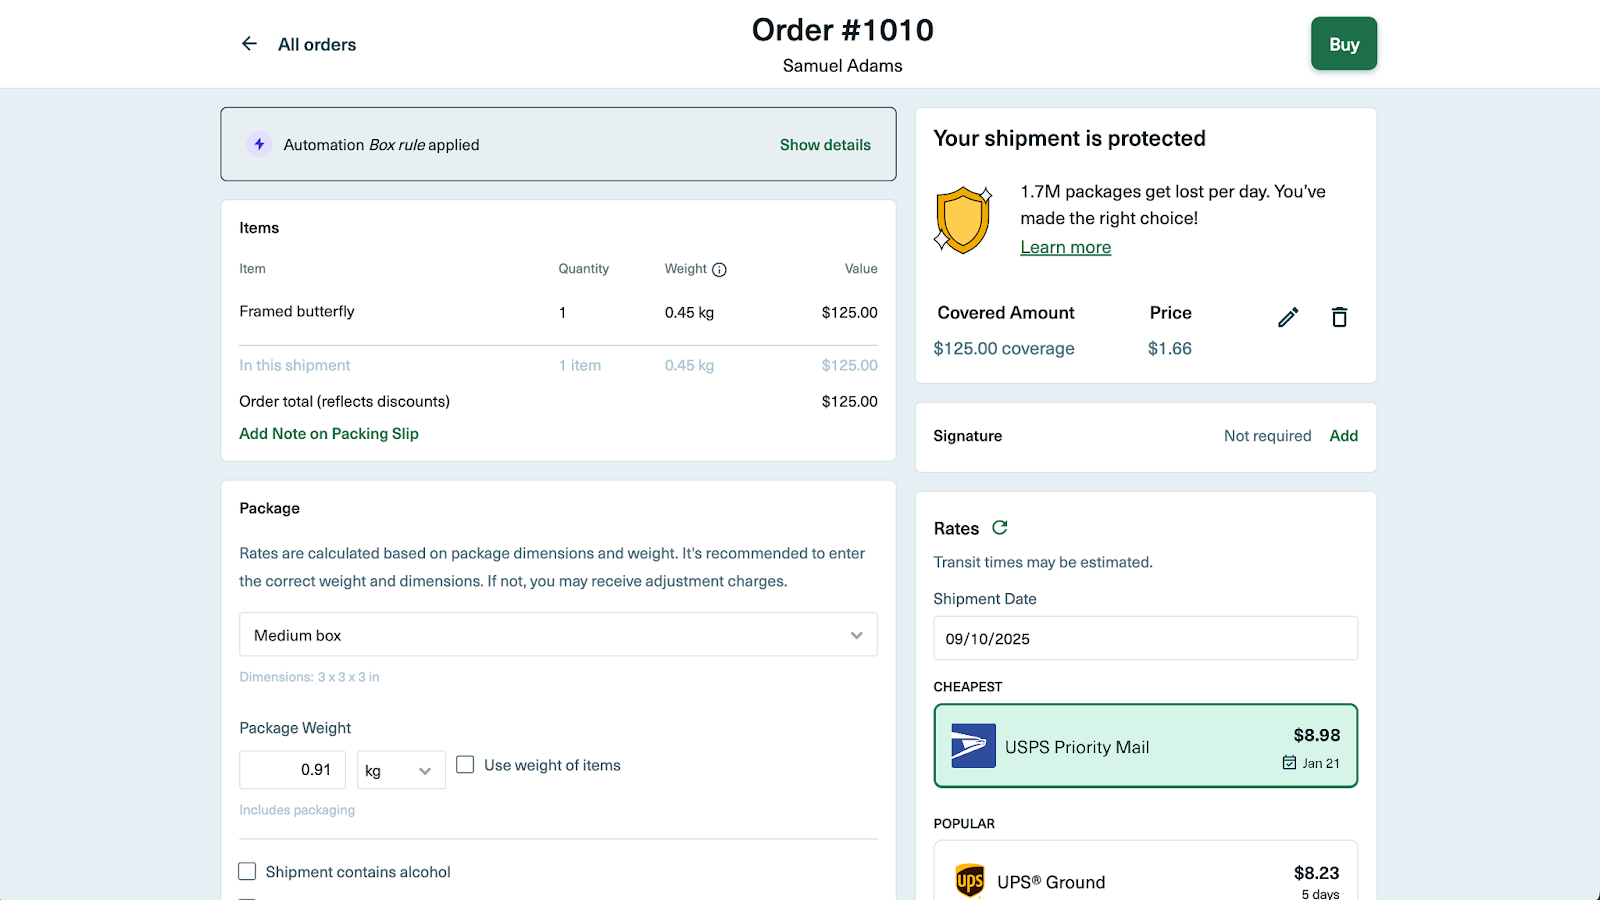Click the Shipment Date input field
1600x900 pixels.
point(1145,639)
